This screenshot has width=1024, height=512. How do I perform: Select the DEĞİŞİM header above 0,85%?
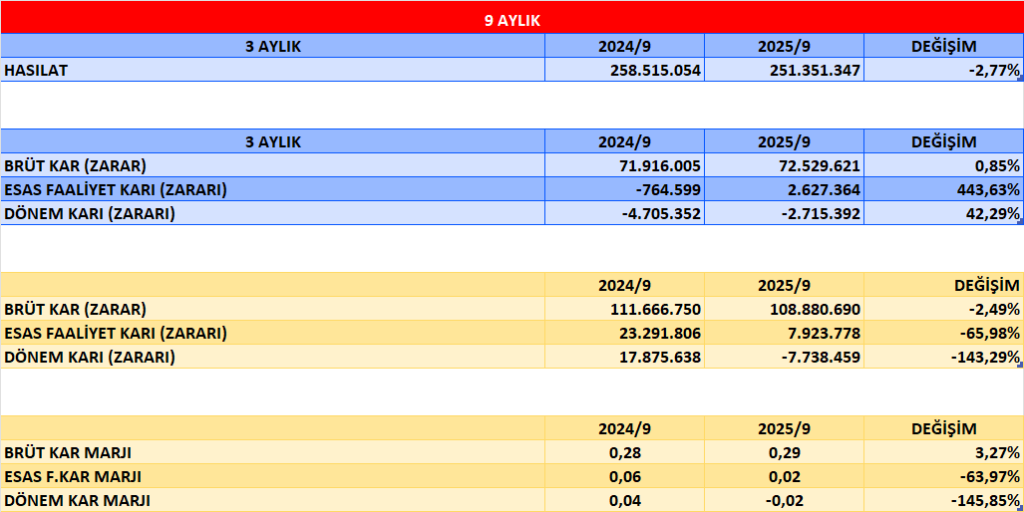[x=944, y=142]
